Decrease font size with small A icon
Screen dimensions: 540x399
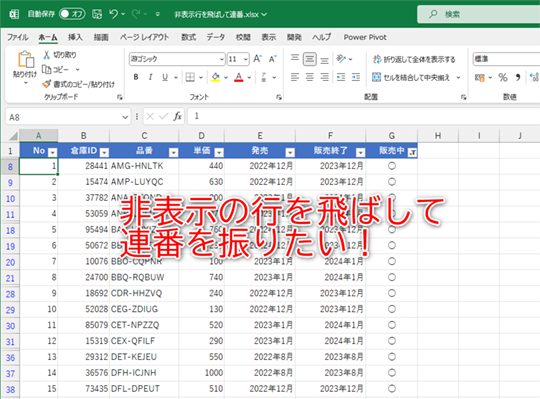(x=272, y=59)
